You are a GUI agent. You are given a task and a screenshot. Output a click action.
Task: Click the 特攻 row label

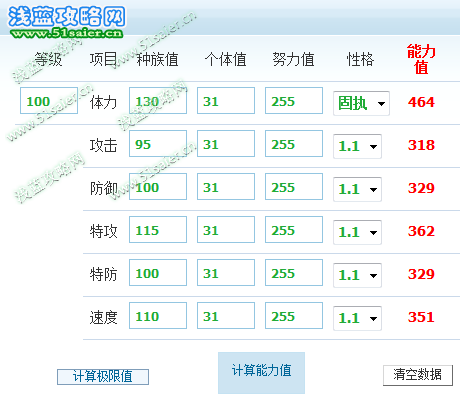click(103, 232)
